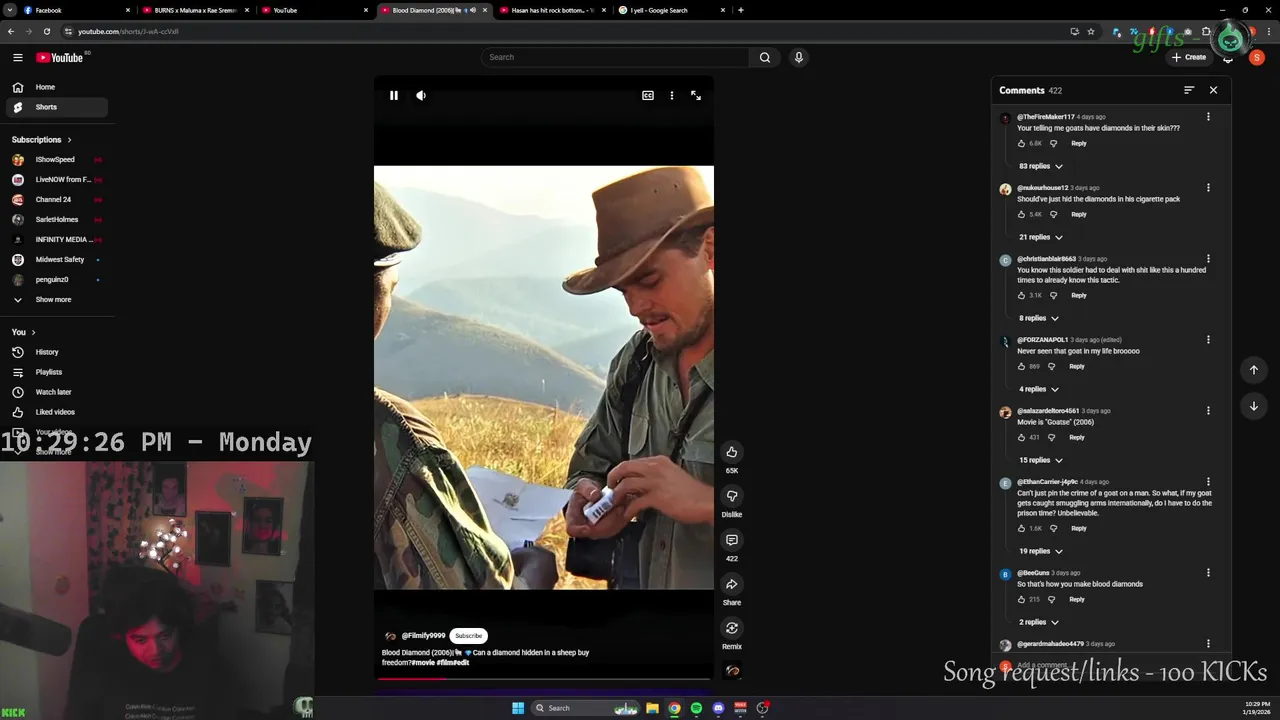Expand 8 replies under christianblair8663 comment
Viewport: 1280px width, 720px height.
pyautogui.click(x=1038, y=318)
